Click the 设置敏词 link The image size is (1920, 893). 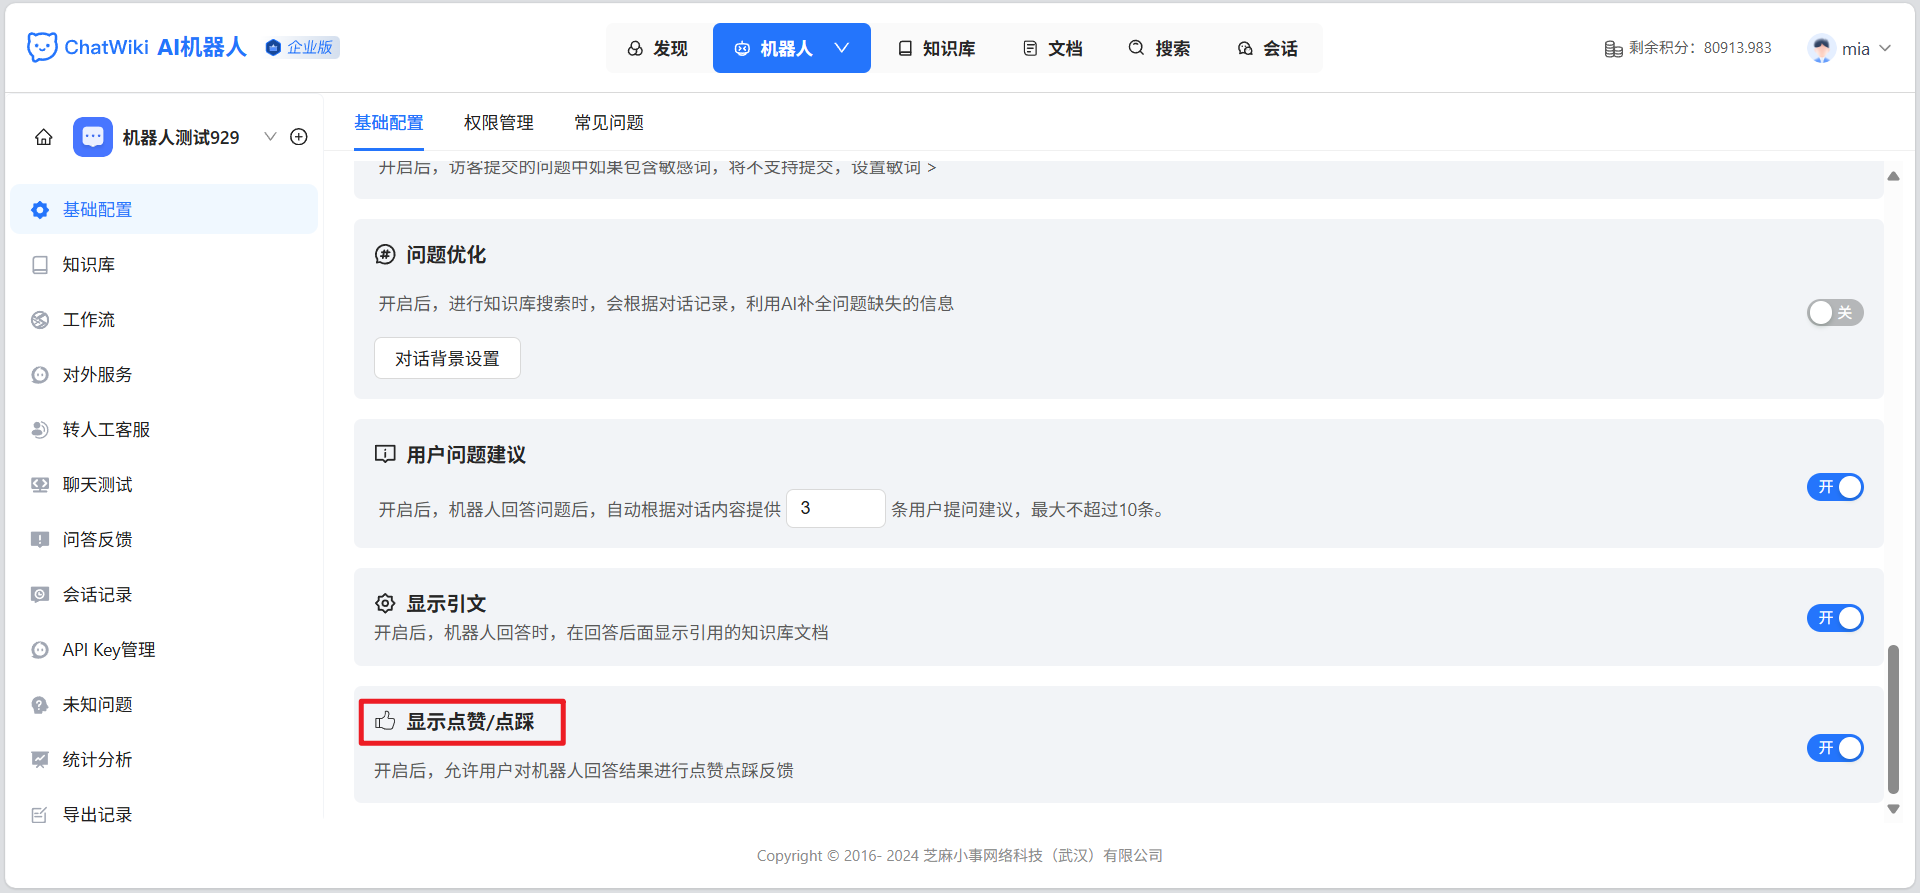click(893, 168)
